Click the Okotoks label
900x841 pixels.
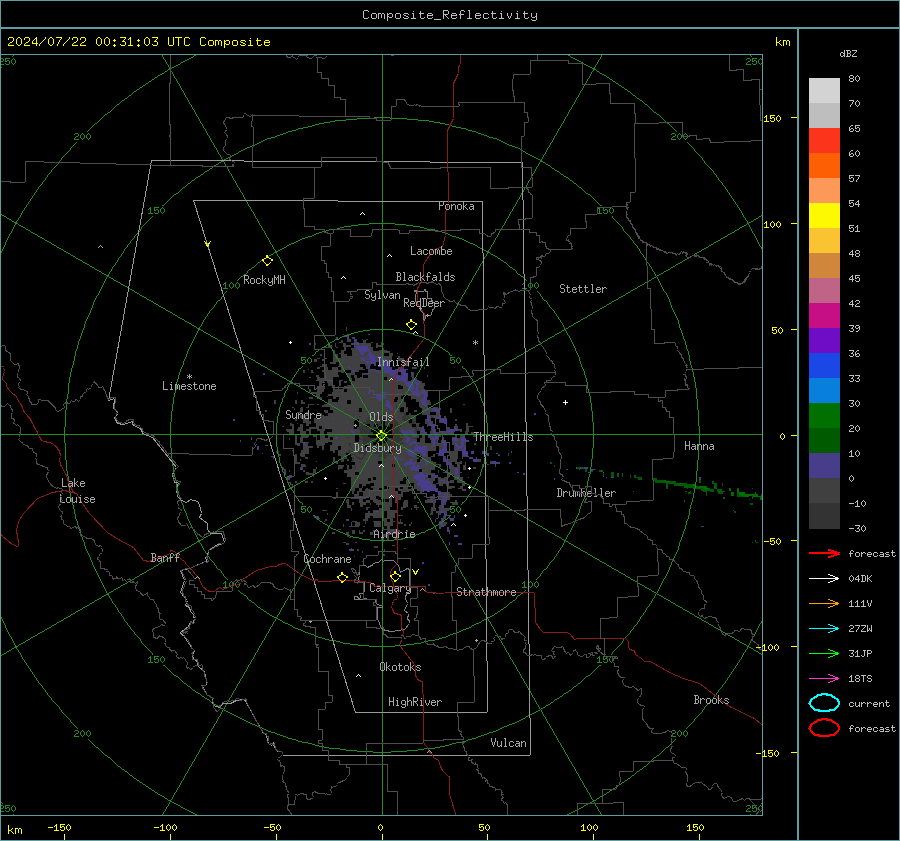pyautogui.click(x=400, y=667)
